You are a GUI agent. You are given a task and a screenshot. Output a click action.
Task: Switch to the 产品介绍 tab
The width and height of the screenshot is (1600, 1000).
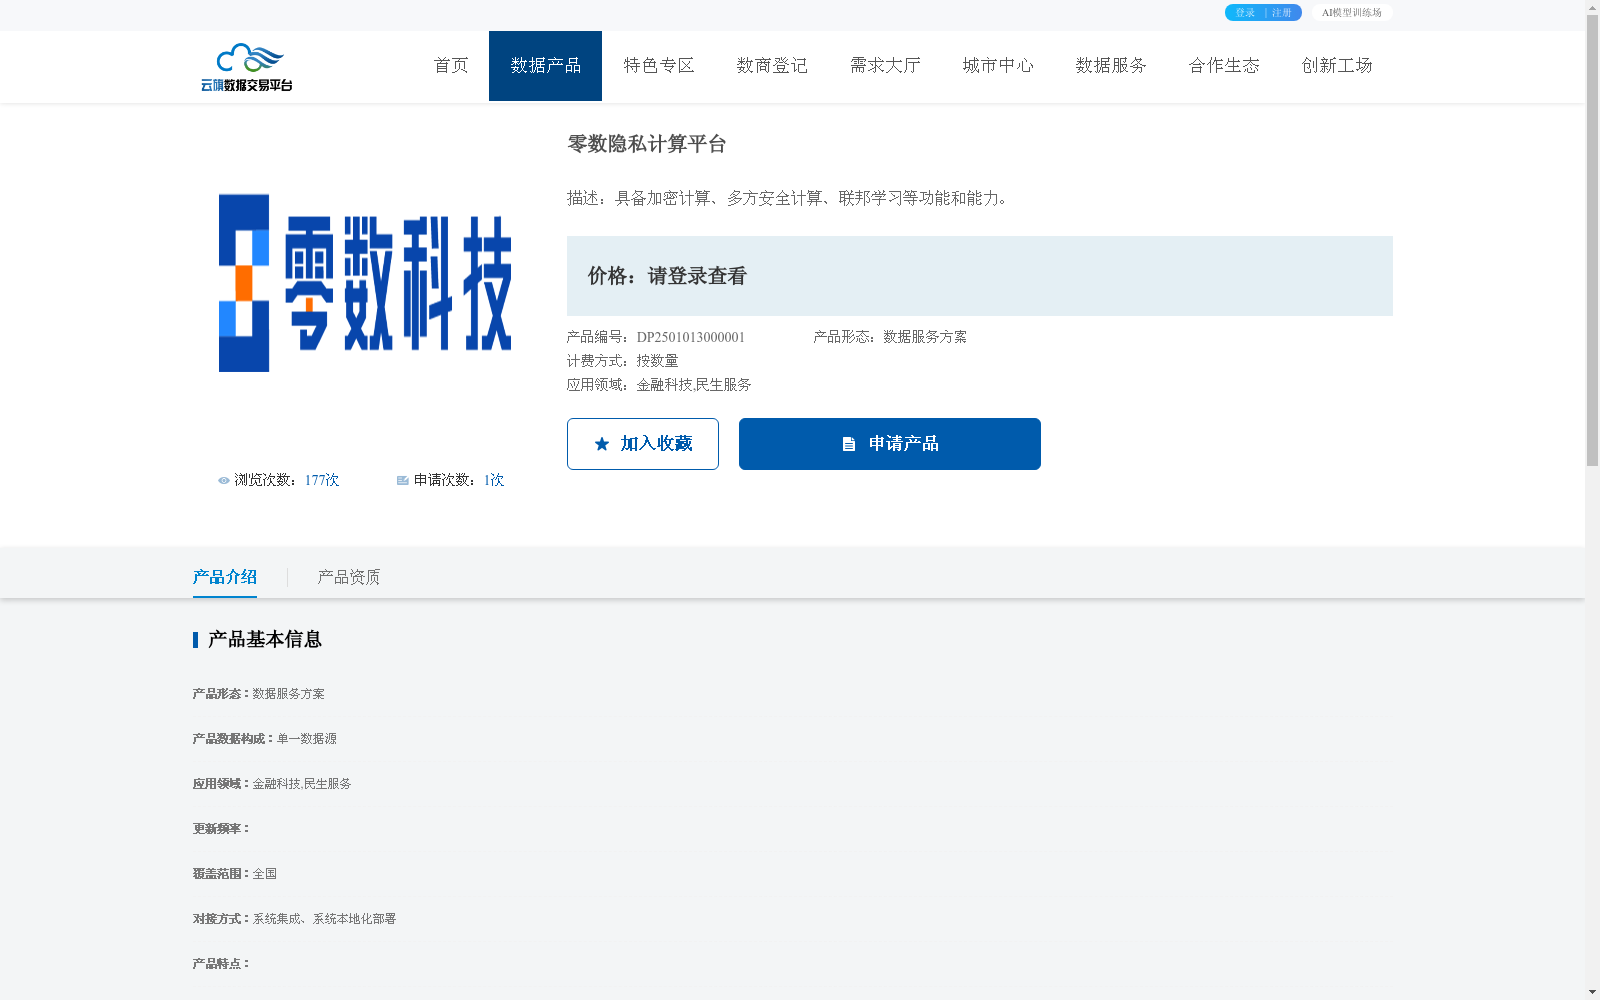[x=225, y=577]
